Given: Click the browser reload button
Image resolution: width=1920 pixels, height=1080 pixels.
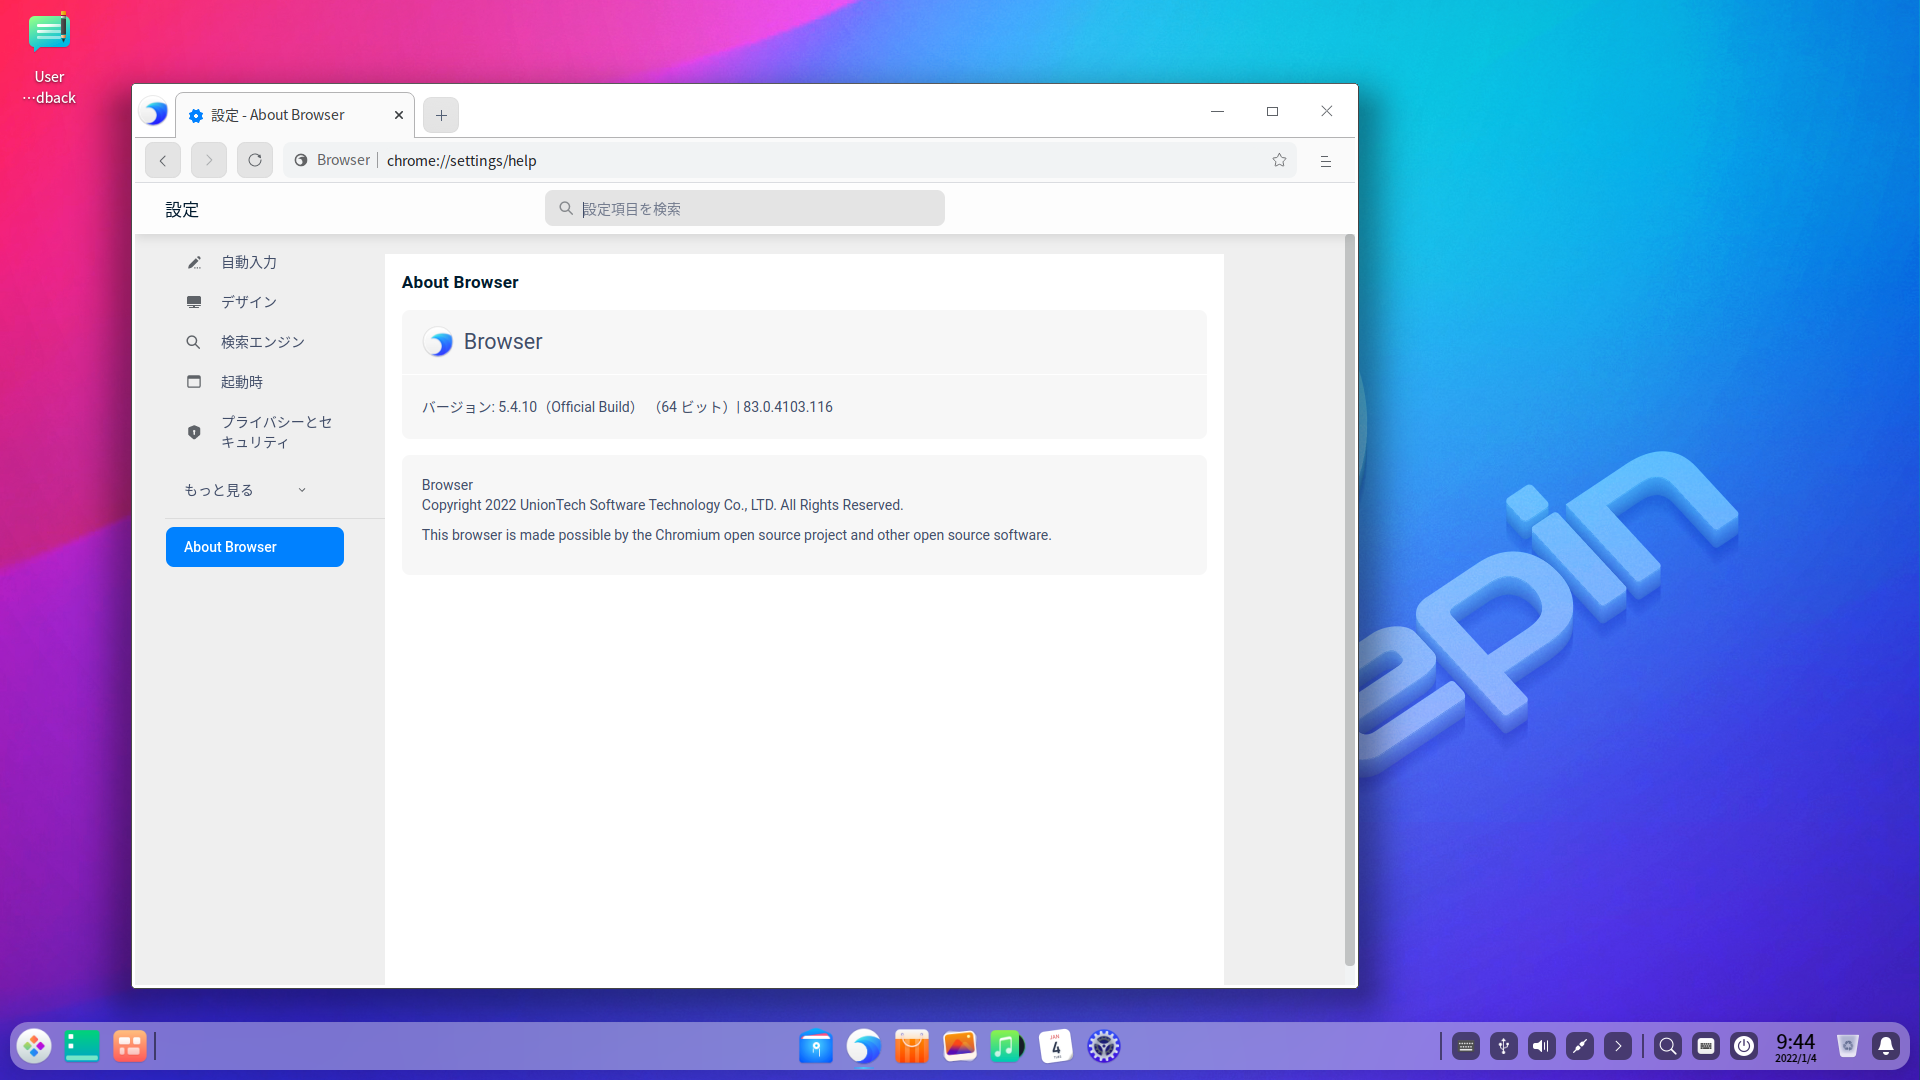Looking at the screenshot, I should 255,160.
